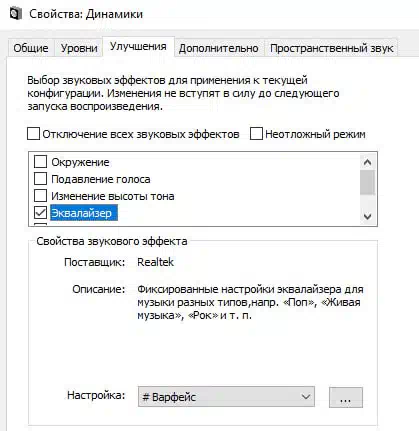Click the speaker icon in title bar
419x431 pixels.
point(15,14)
